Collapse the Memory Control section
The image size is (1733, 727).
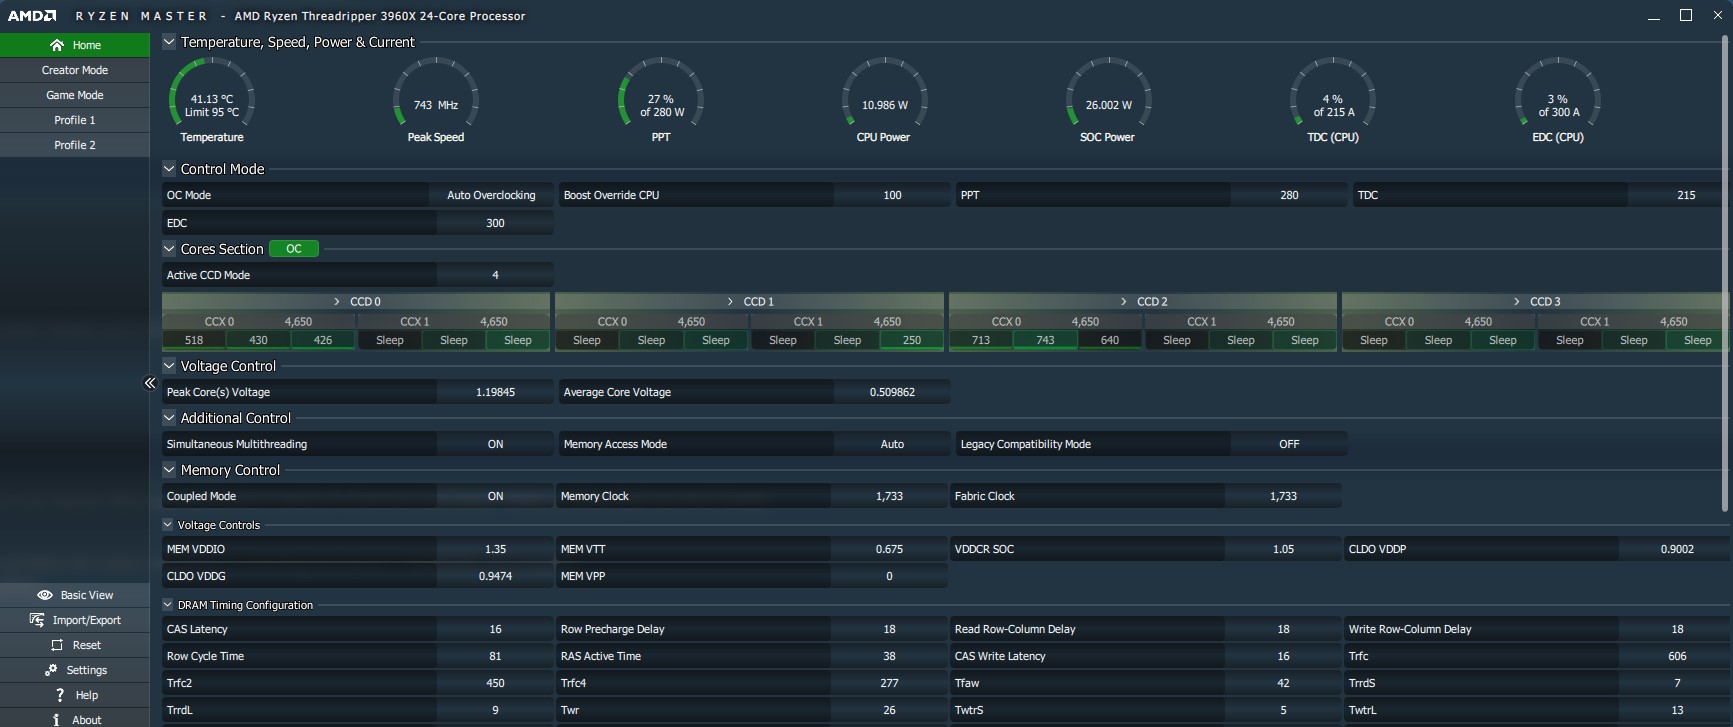pyautogui.click(x=169, y=470)
